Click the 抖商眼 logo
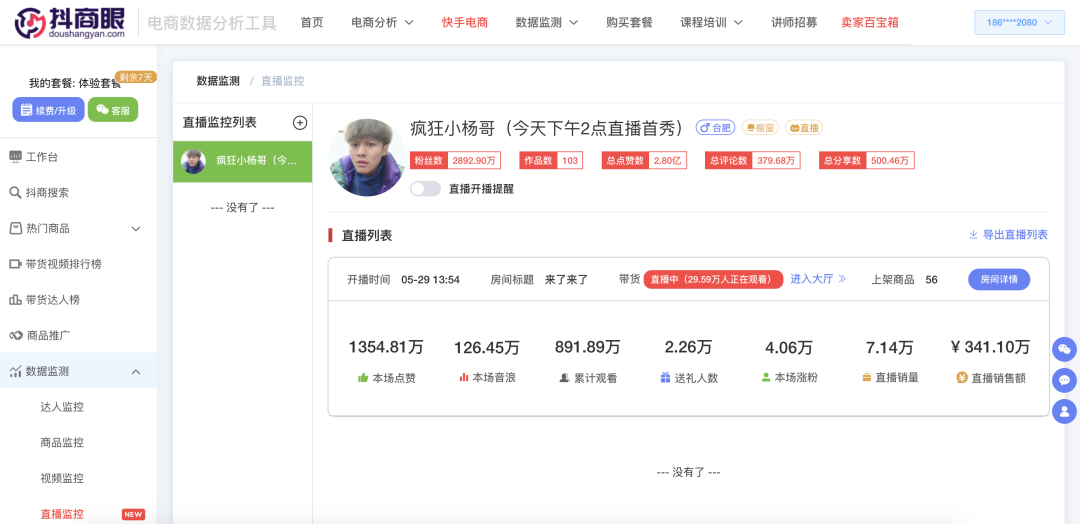Image resolution: width=1080 pixels, height=524 pixels. tap(70, 23)
